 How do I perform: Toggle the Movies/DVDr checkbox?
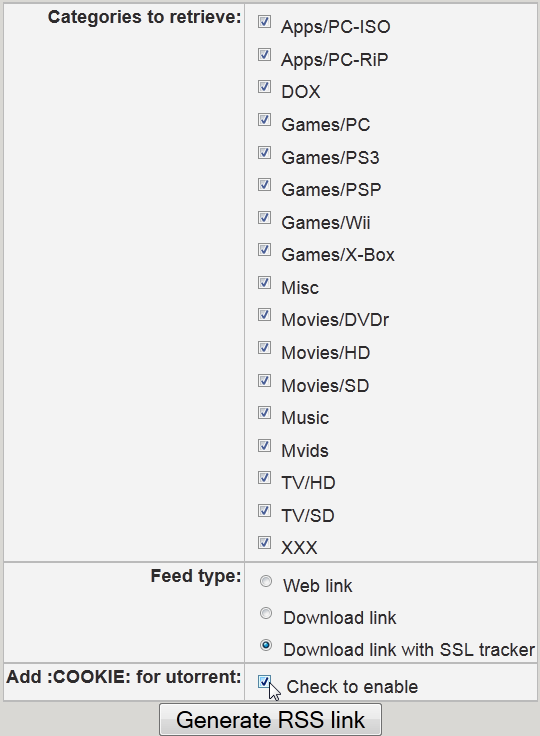coord(264,315)
